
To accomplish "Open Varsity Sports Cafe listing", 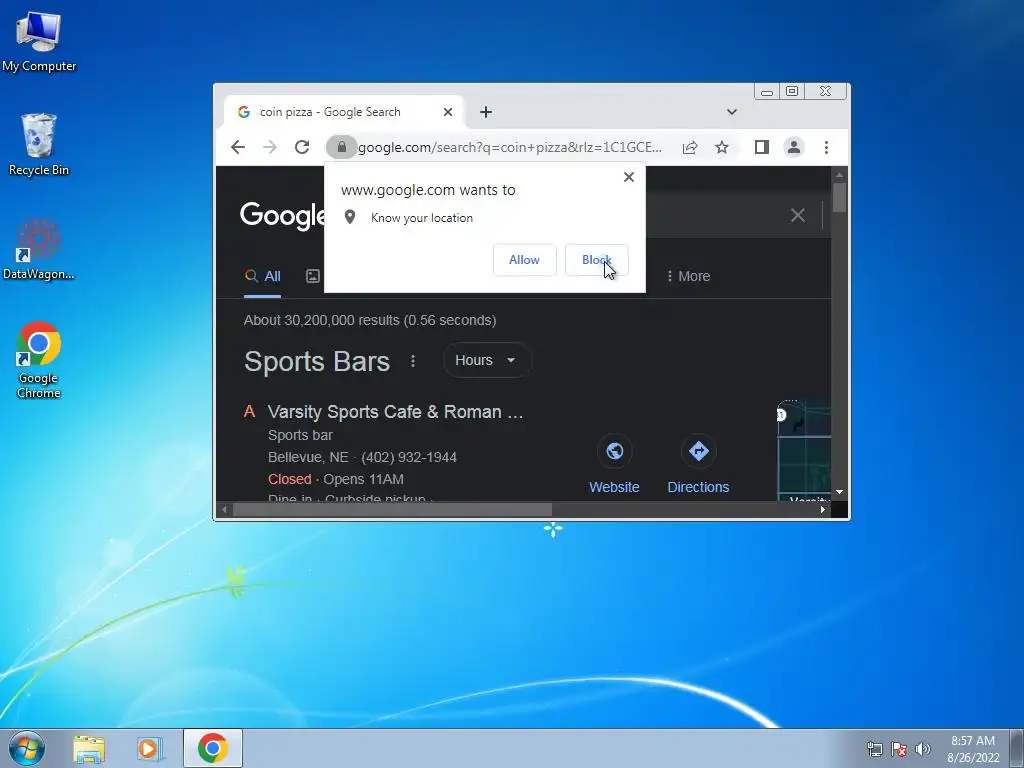I will 395,412.
